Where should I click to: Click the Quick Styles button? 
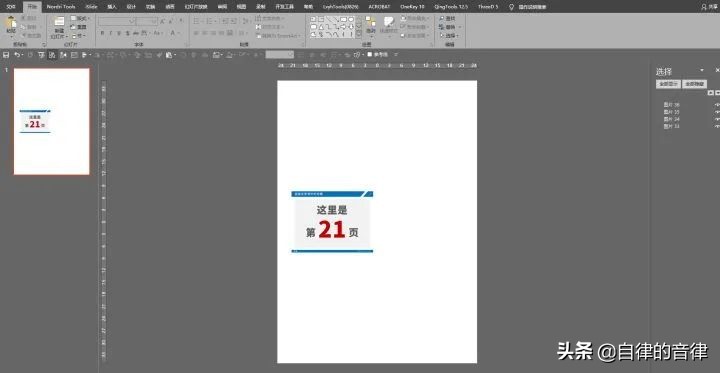pos(388,26)
